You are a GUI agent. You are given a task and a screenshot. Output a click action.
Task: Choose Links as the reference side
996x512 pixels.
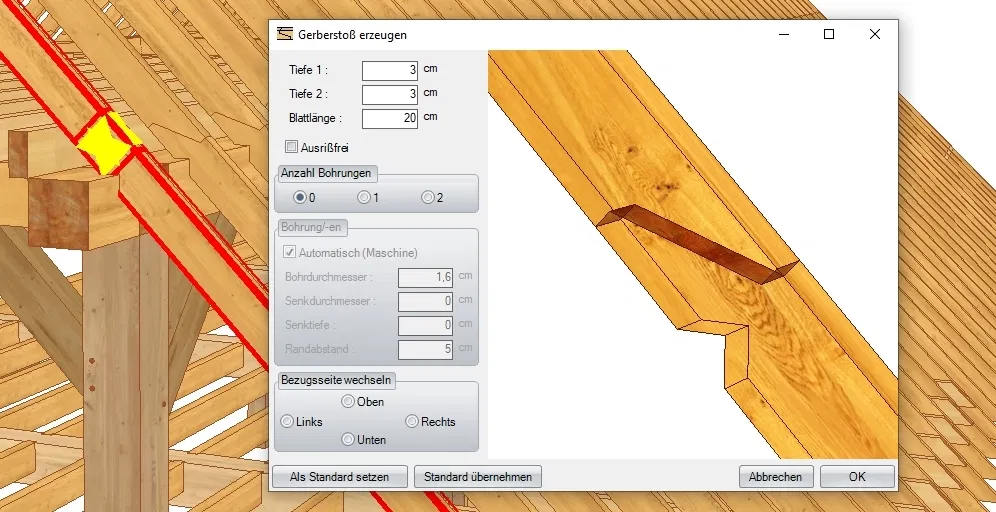[x=288, y=422]
